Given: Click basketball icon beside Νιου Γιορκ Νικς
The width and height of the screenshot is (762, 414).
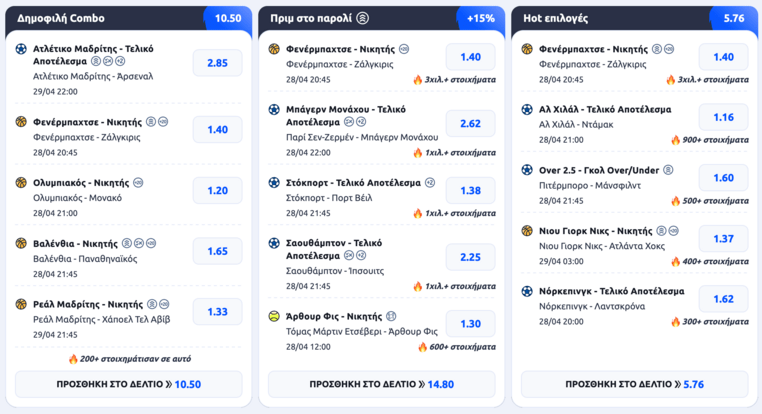Looking at the screenshot, I should coord(527,231).
